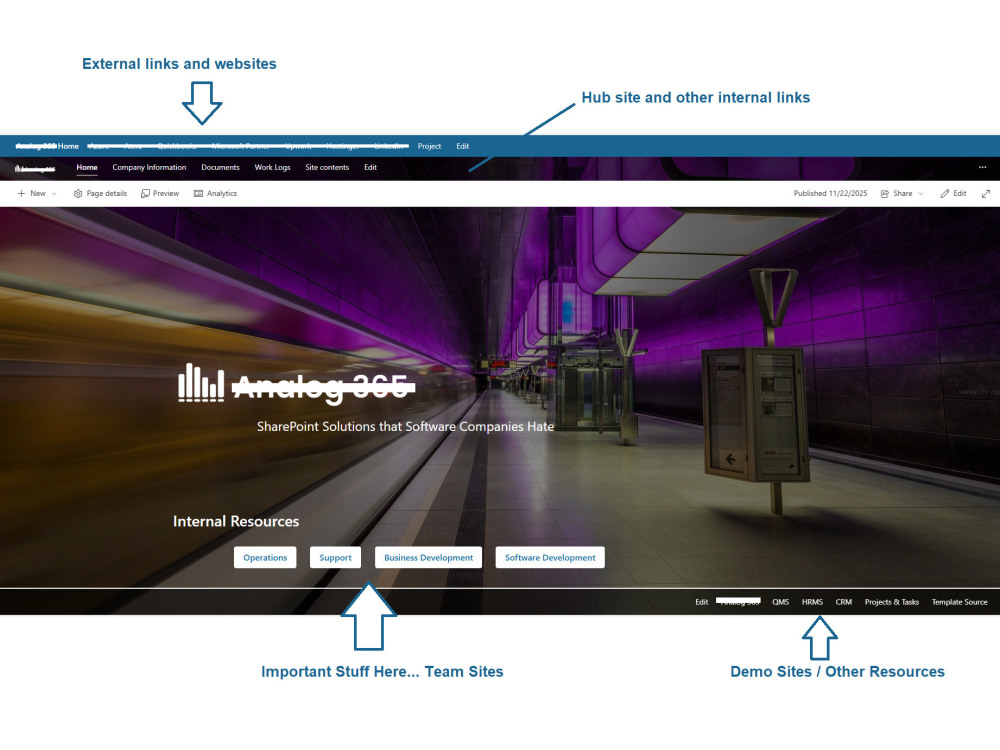The image size is (1000, 750).
Task: Click the Business Development button
Action: [x=429, y=557]
